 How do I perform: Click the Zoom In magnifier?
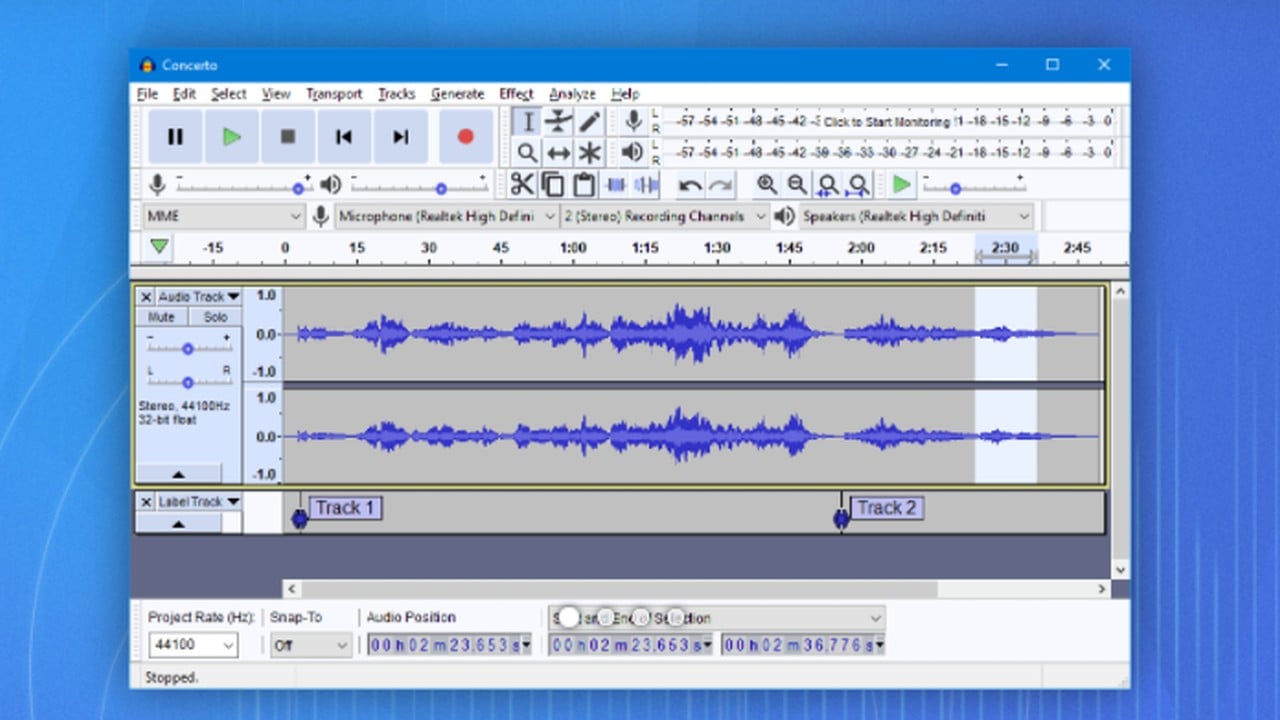pos(766,184)
